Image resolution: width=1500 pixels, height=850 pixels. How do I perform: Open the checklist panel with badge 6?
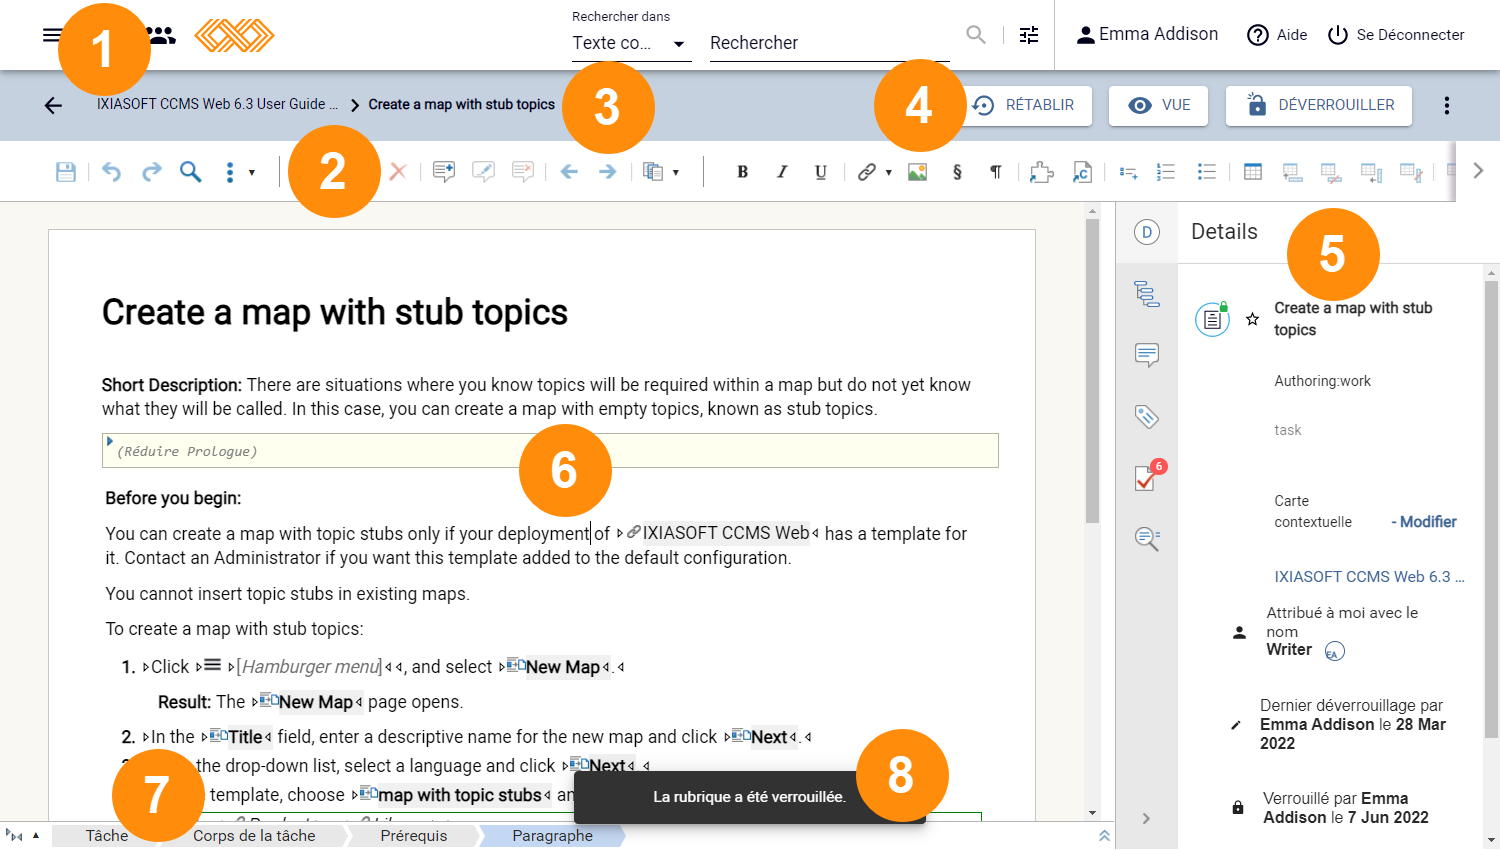[1147, 478]
